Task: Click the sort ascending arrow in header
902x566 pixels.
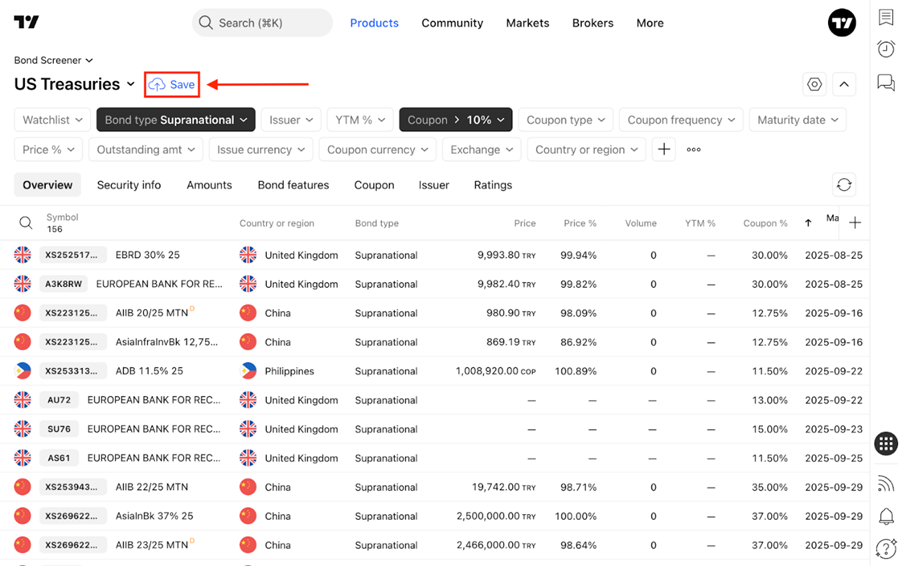Action: [x=808, y=223]
